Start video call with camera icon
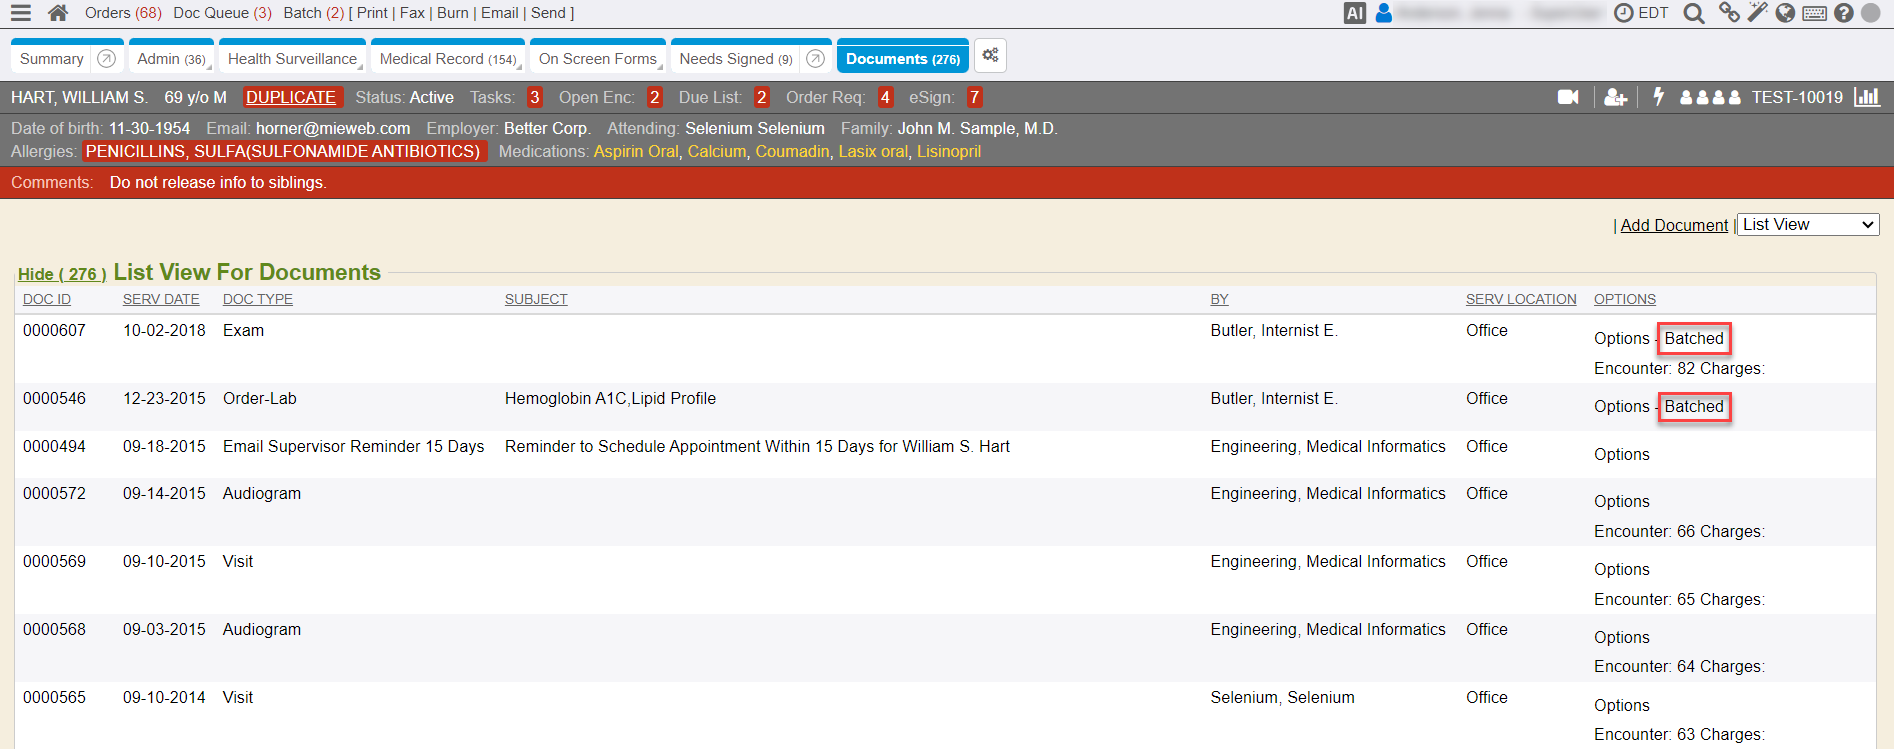 point(1568,97)
